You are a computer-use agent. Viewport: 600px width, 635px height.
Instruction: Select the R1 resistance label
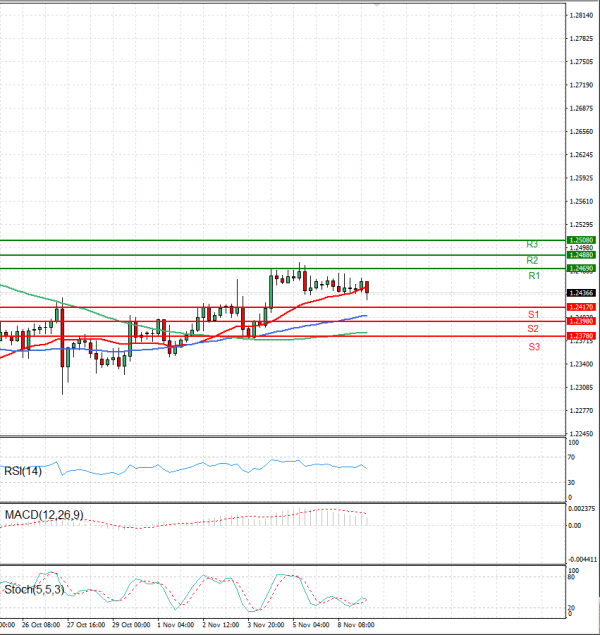pos(534,275)
